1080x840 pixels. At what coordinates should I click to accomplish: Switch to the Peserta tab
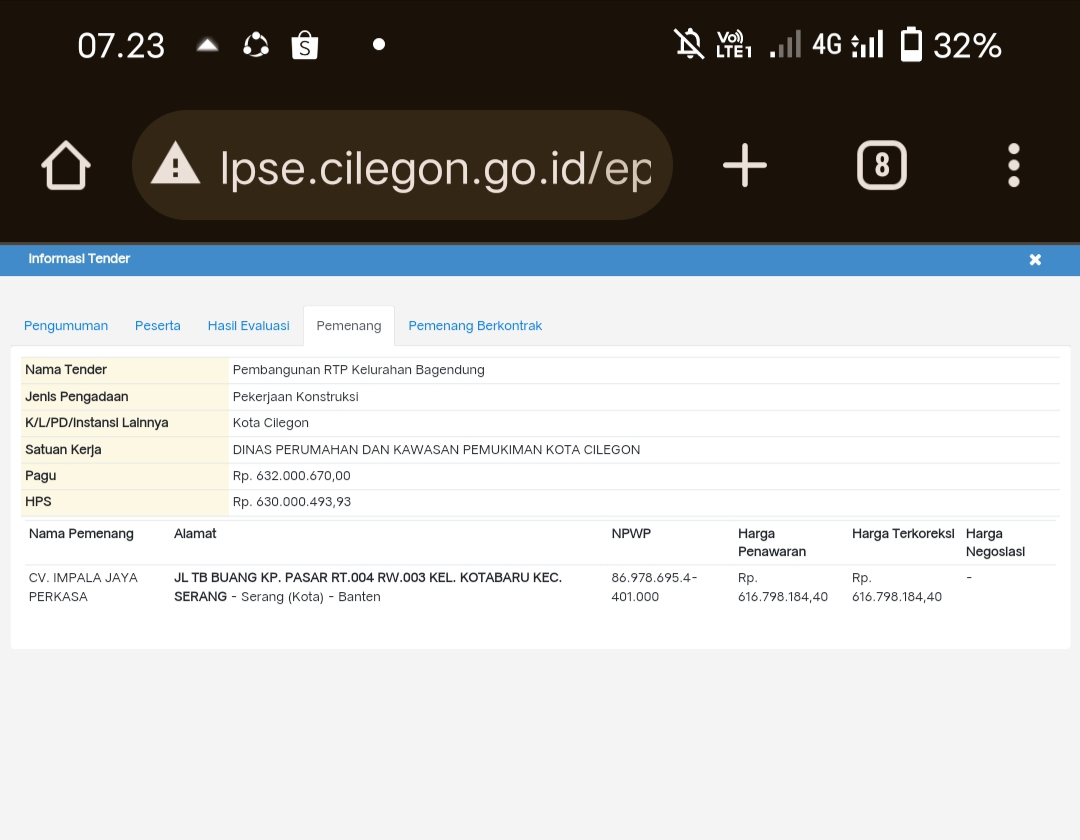[158, 326]
